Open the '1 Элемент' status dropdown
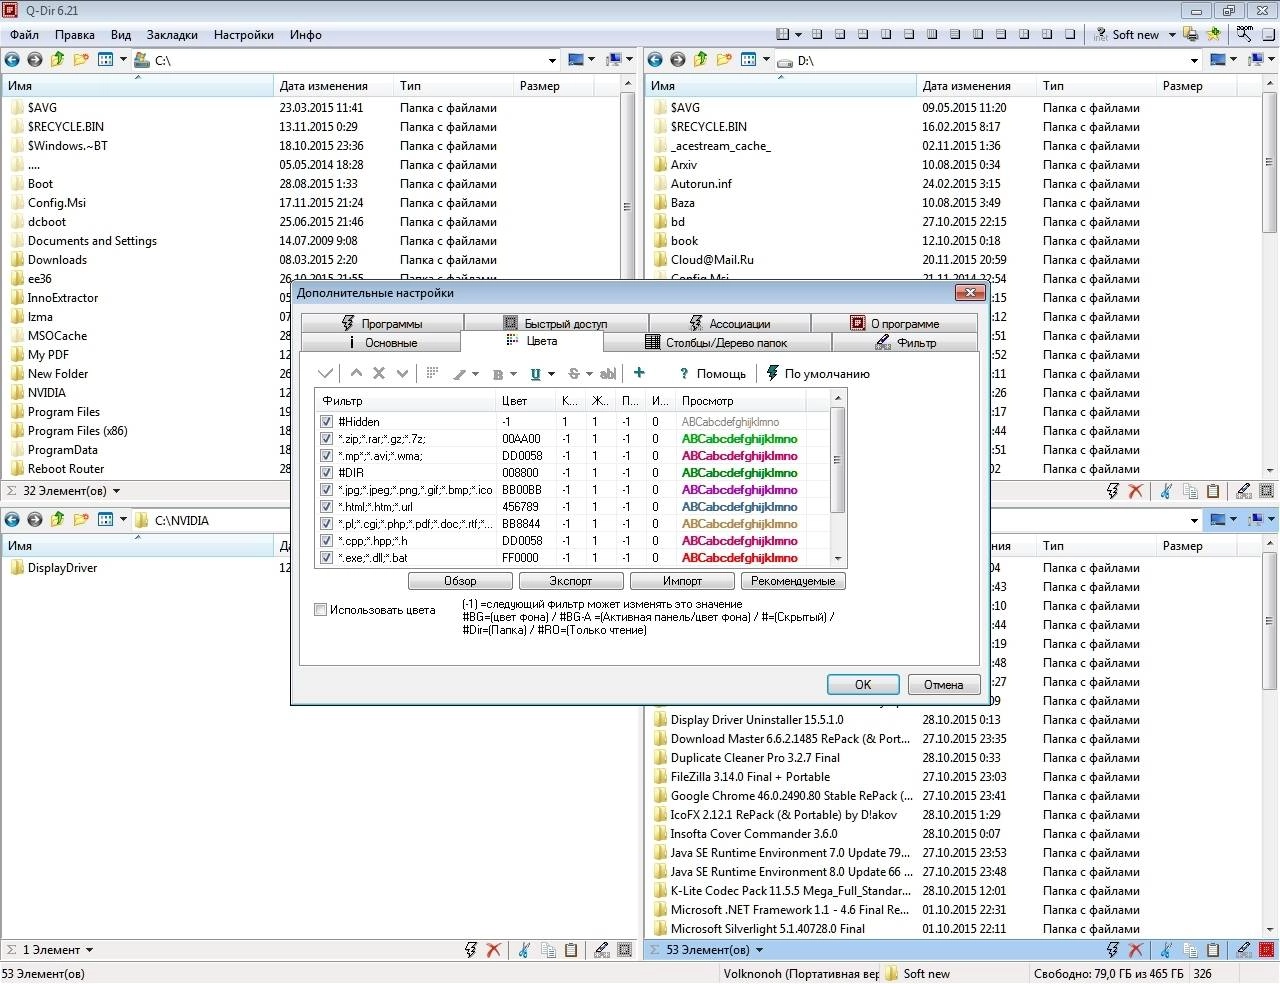The width and height of the screenshot is (1280, 984). point(89,950)
